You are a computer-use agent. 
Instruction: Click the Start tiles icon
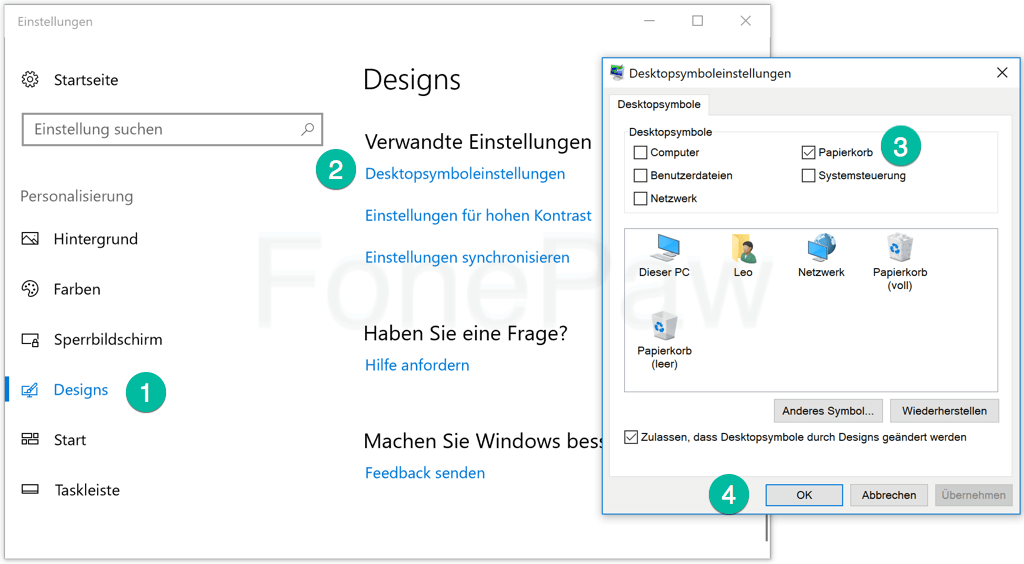click(30, 439)
